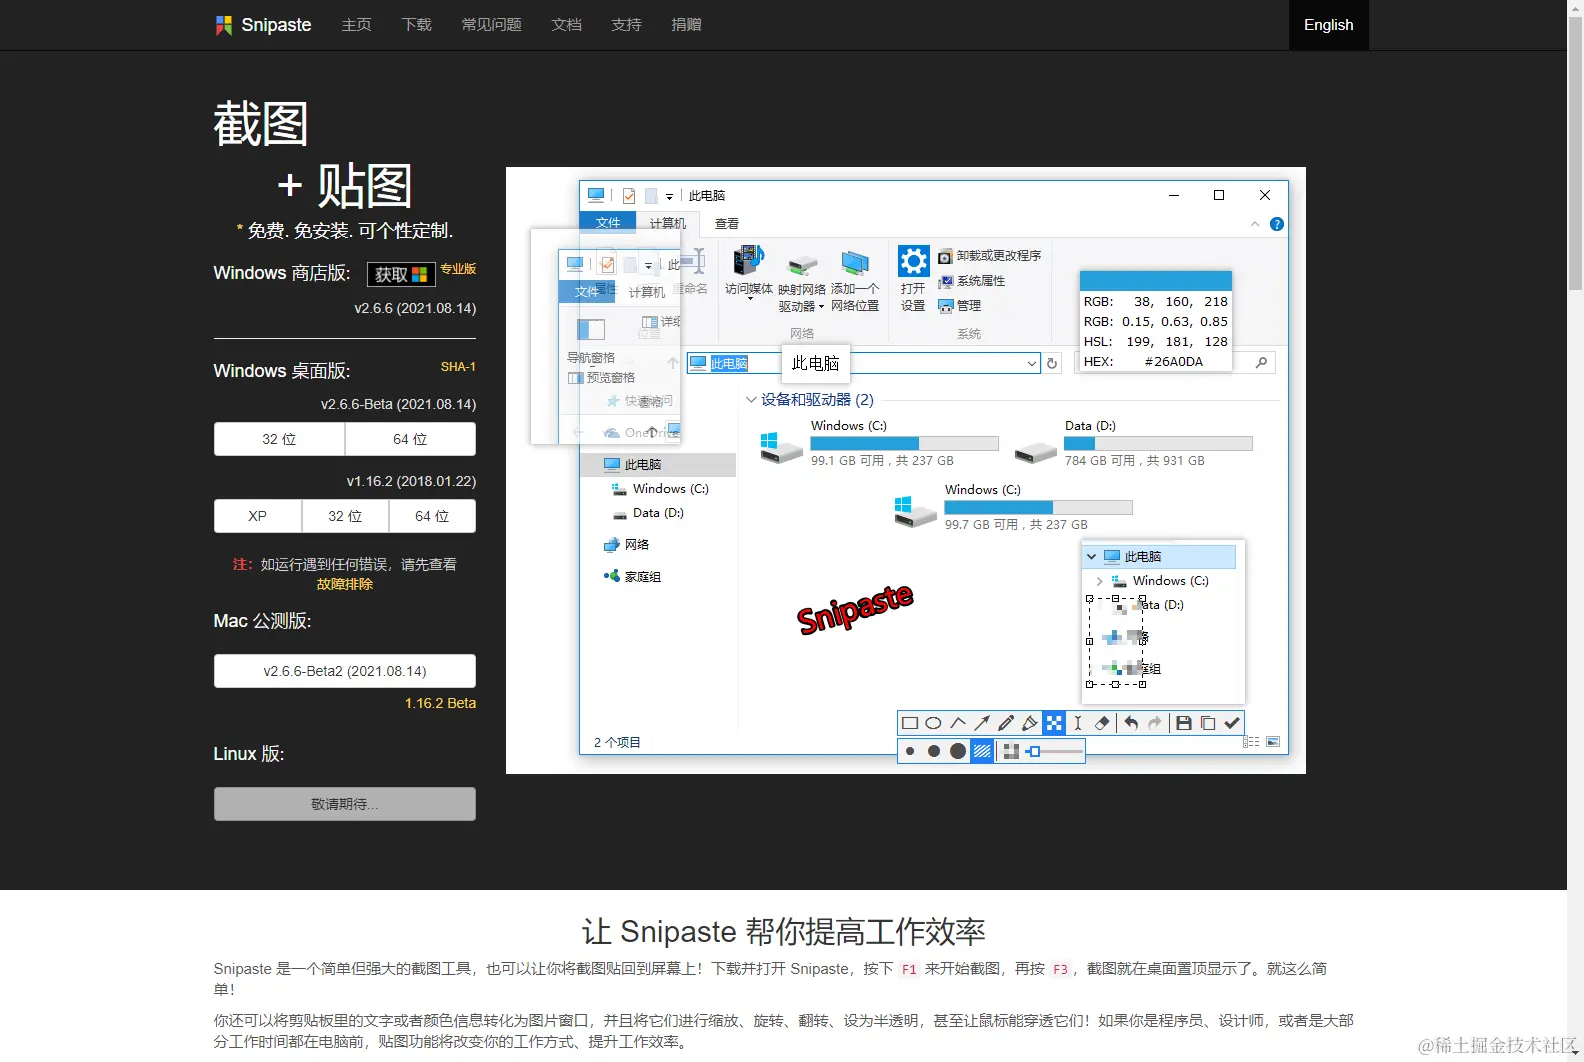The height and width of the screenshot is (1062, 1584).
Task: Download v2.6.6-Beta 32 位 desktop version
Action: click(x=279, y=439)
